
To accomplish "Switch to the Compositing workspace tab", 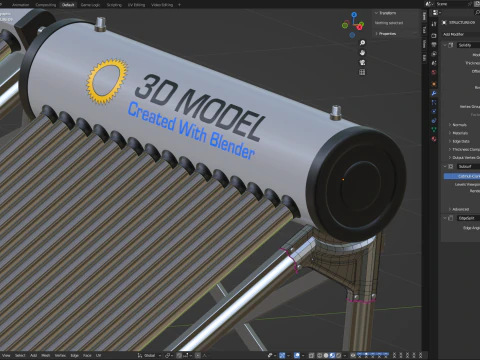I will (46, 5).
